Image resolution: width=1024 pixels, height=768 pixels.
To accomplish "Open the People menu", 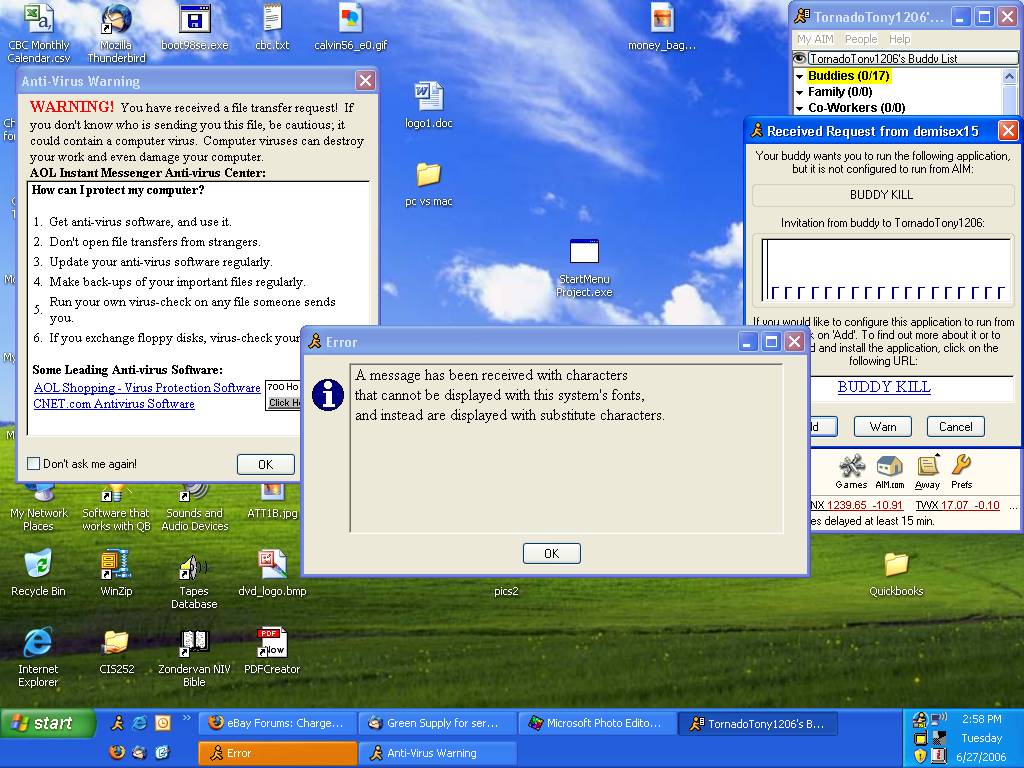I will click(860, 39).
